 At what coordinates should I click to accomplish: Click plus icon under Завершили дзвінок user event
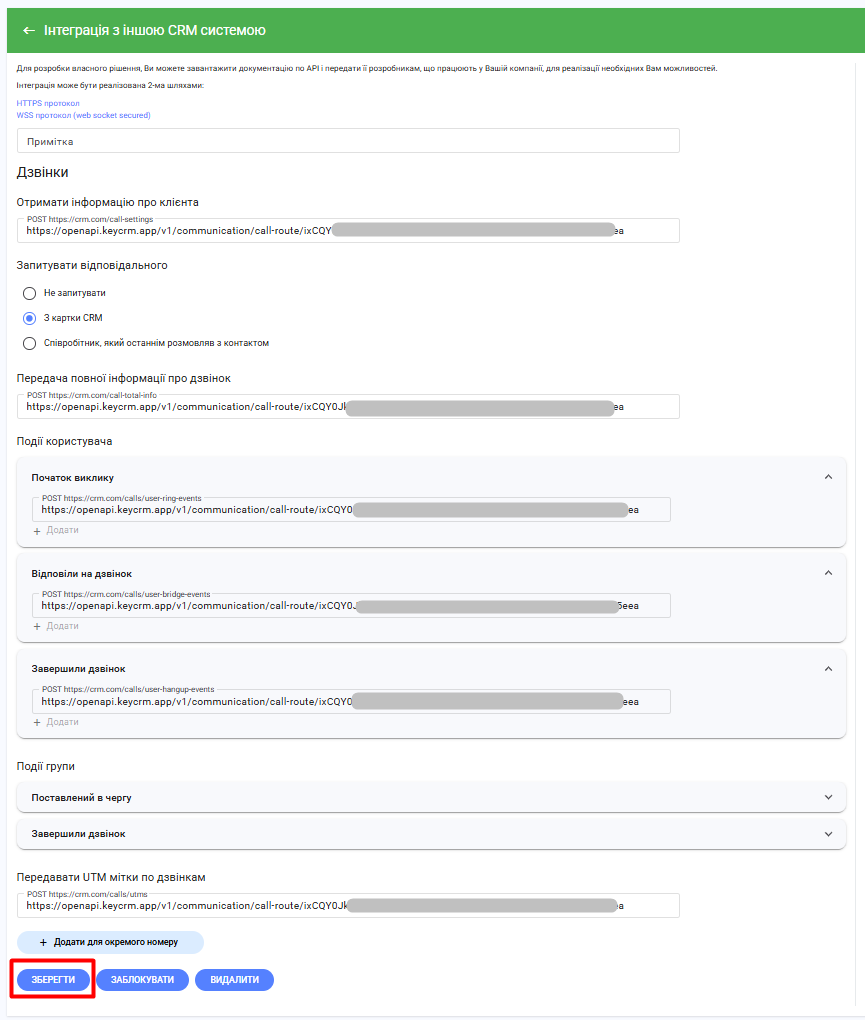[x=38, y=722]
